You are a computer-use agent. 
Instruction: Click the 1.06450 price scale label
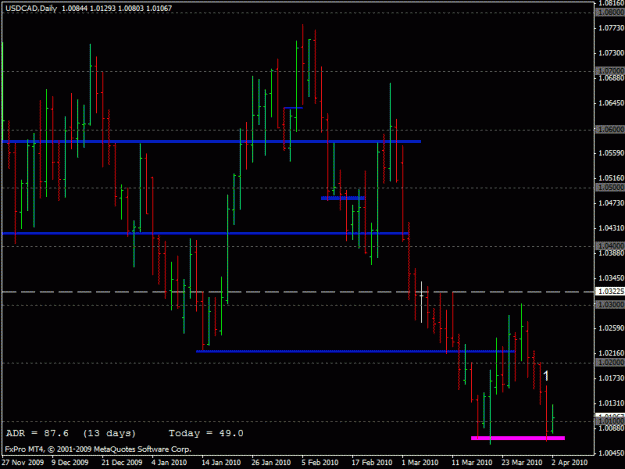tap(611, 103)
